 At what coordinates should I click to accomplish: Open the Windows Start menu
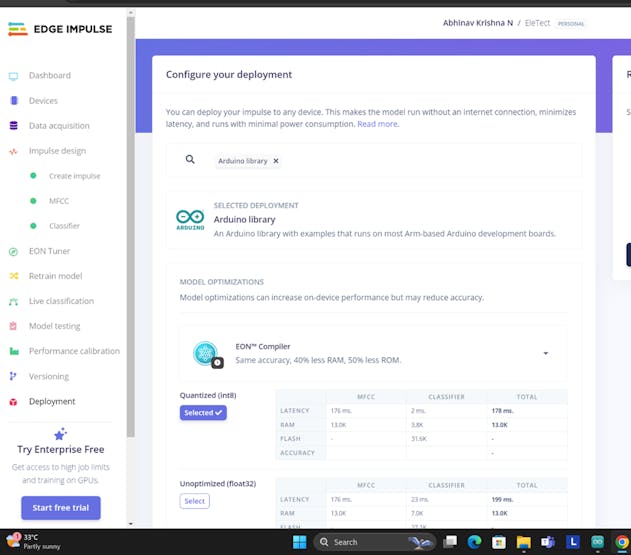(299, 542)
